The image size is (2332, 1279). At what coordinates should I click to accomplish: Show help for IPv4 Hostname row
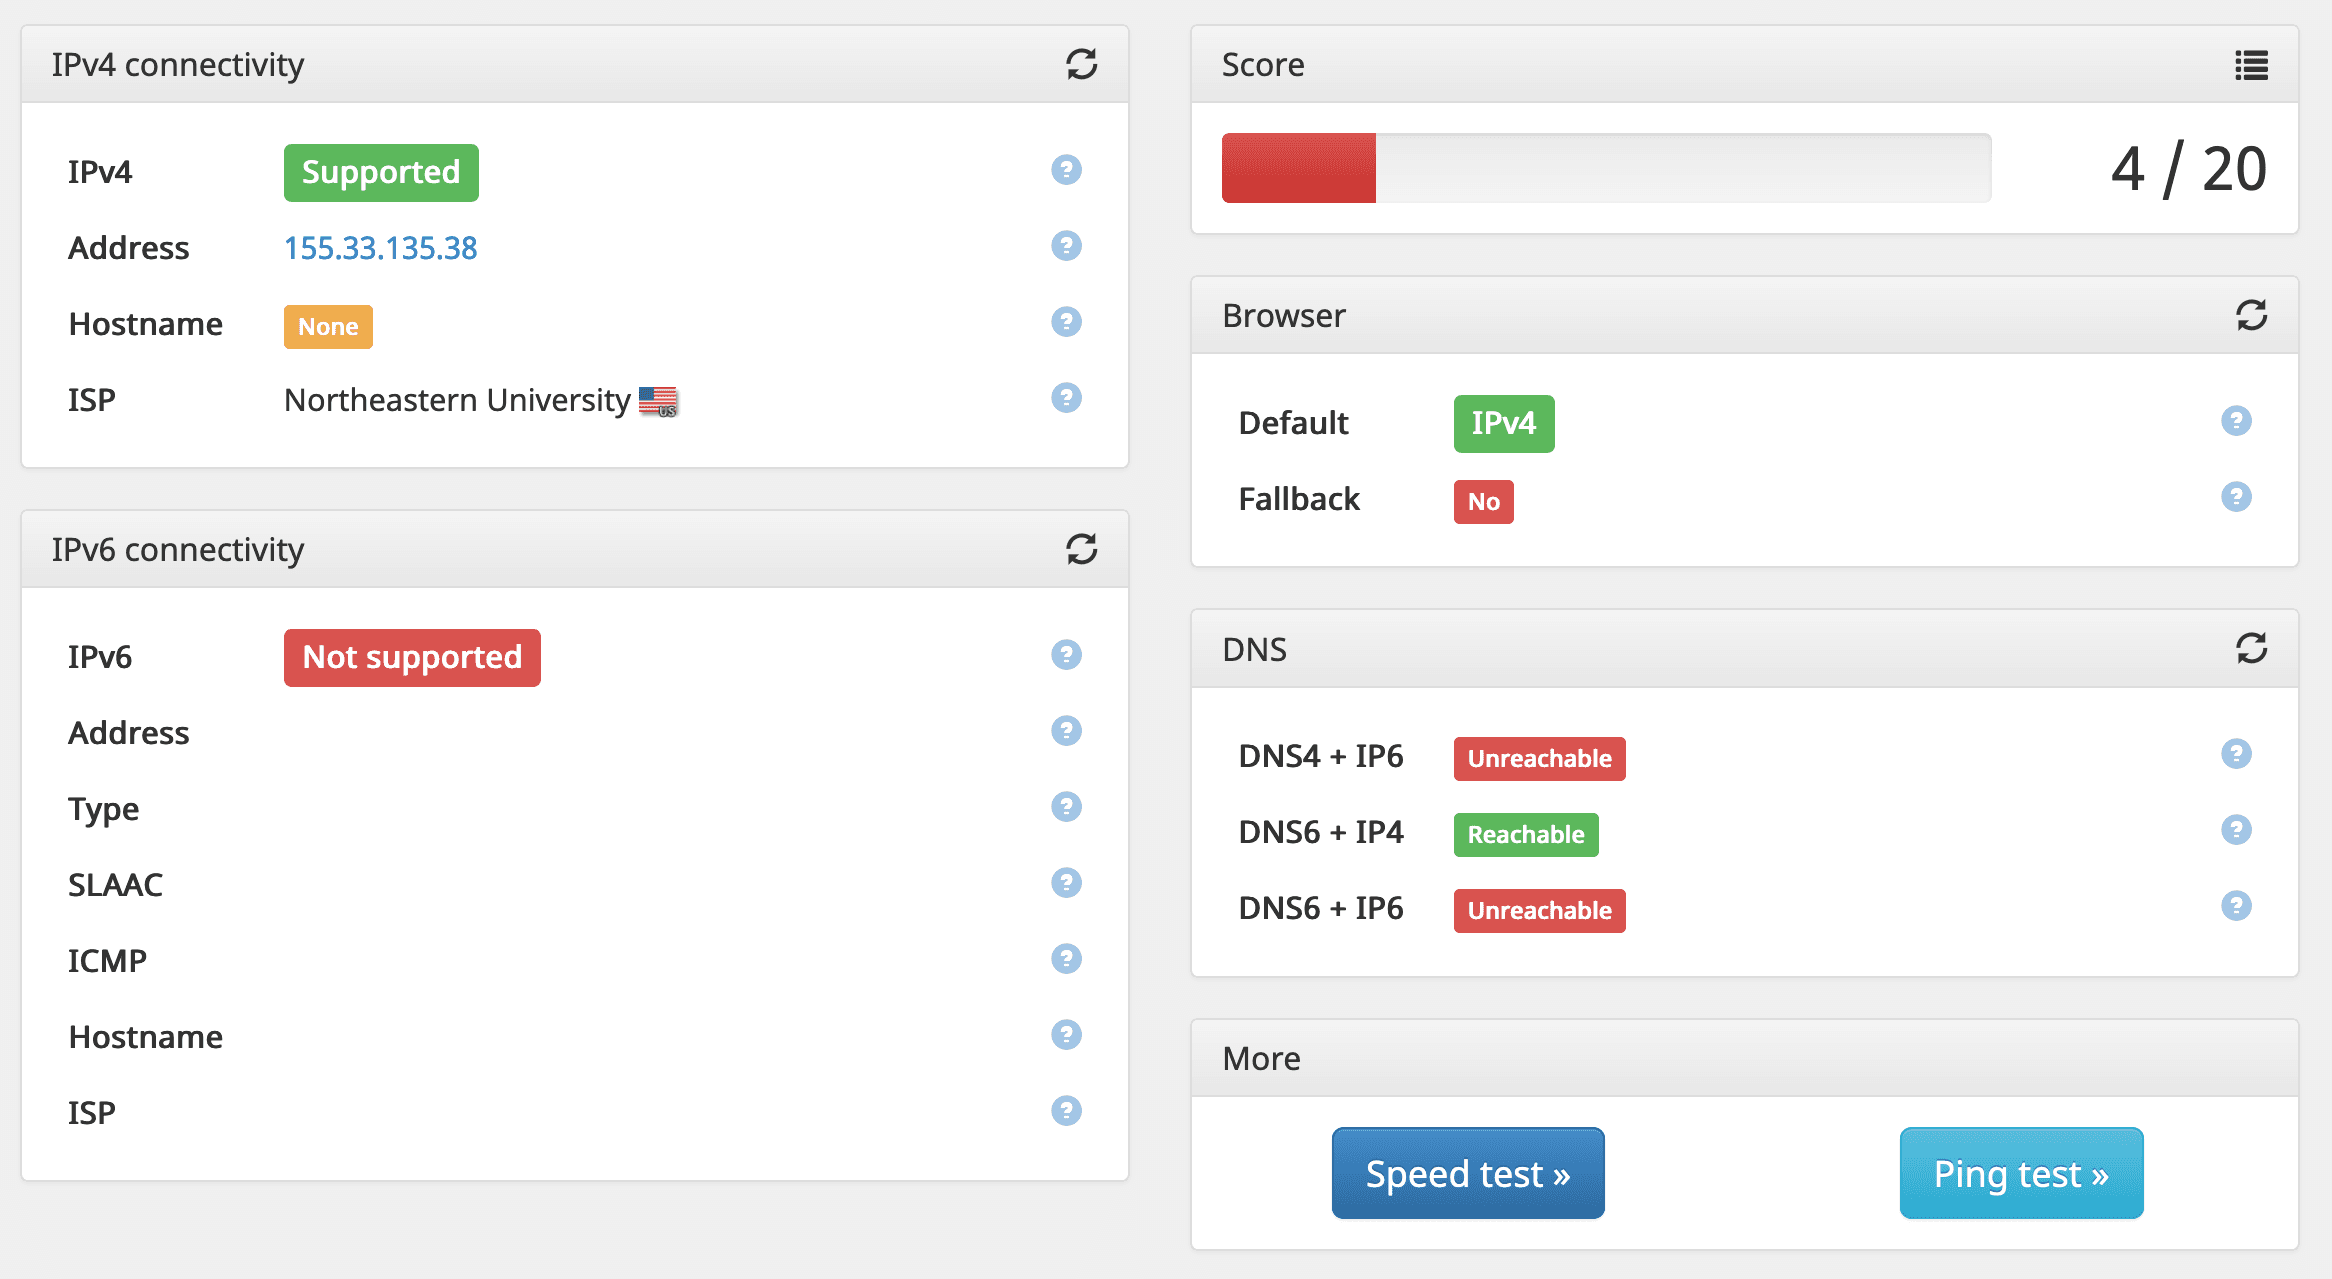click(x=1066, y=322)
